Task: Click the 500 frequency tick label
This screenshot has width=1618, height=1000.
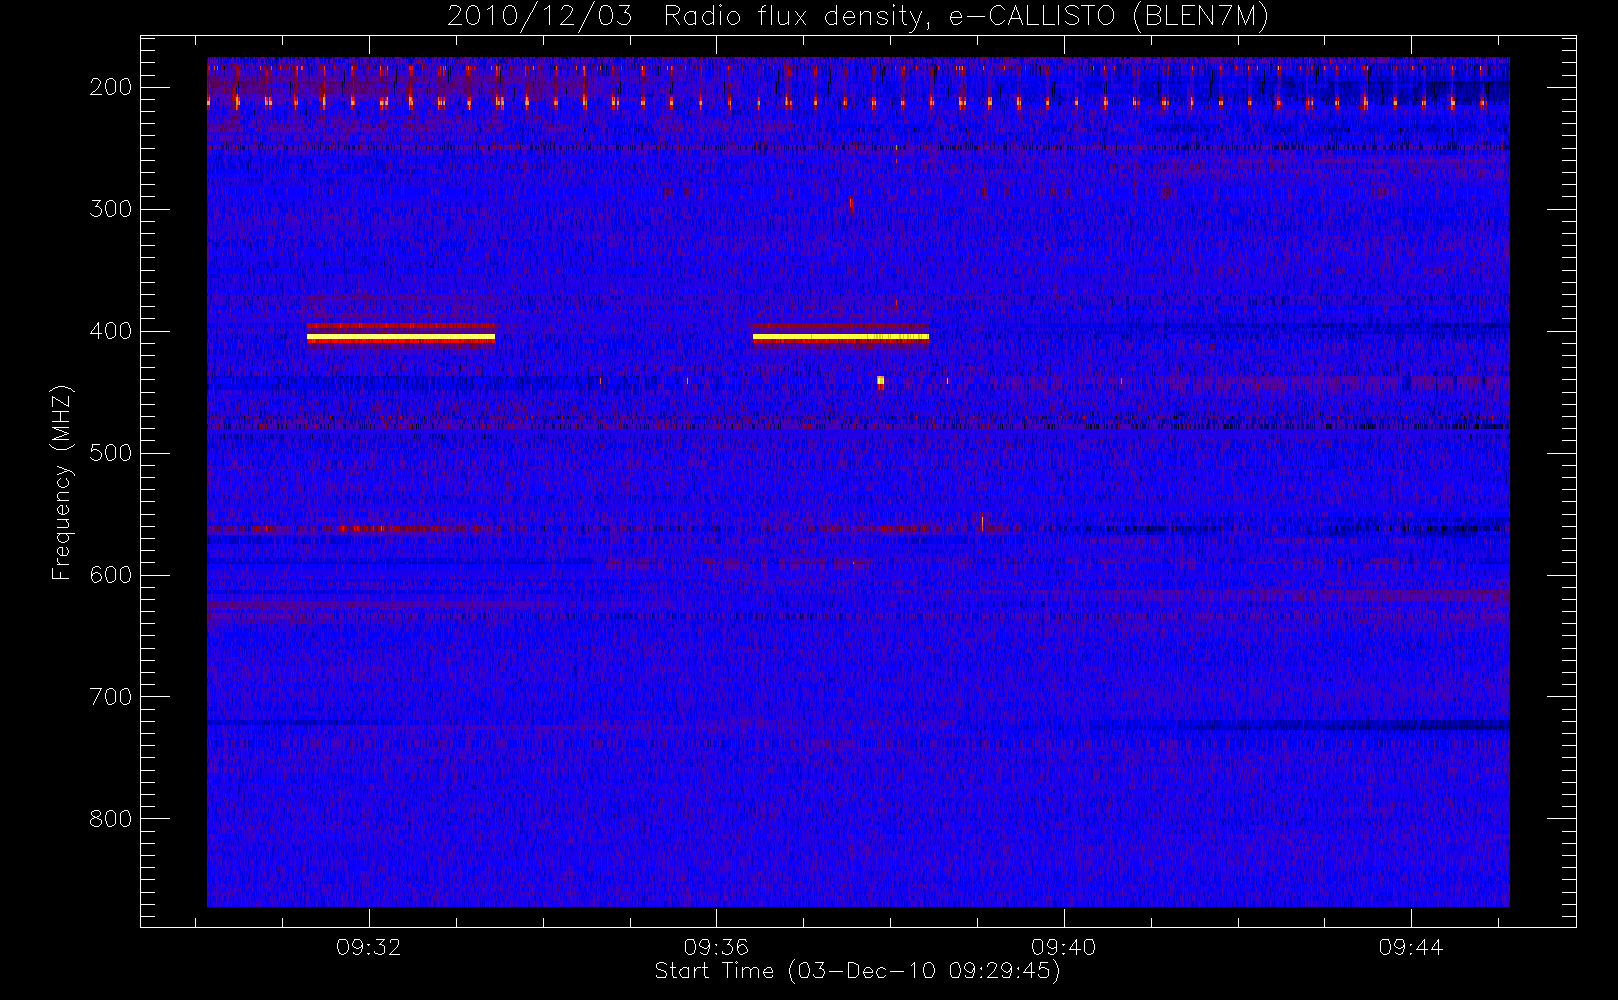Action: pos(110,453)
